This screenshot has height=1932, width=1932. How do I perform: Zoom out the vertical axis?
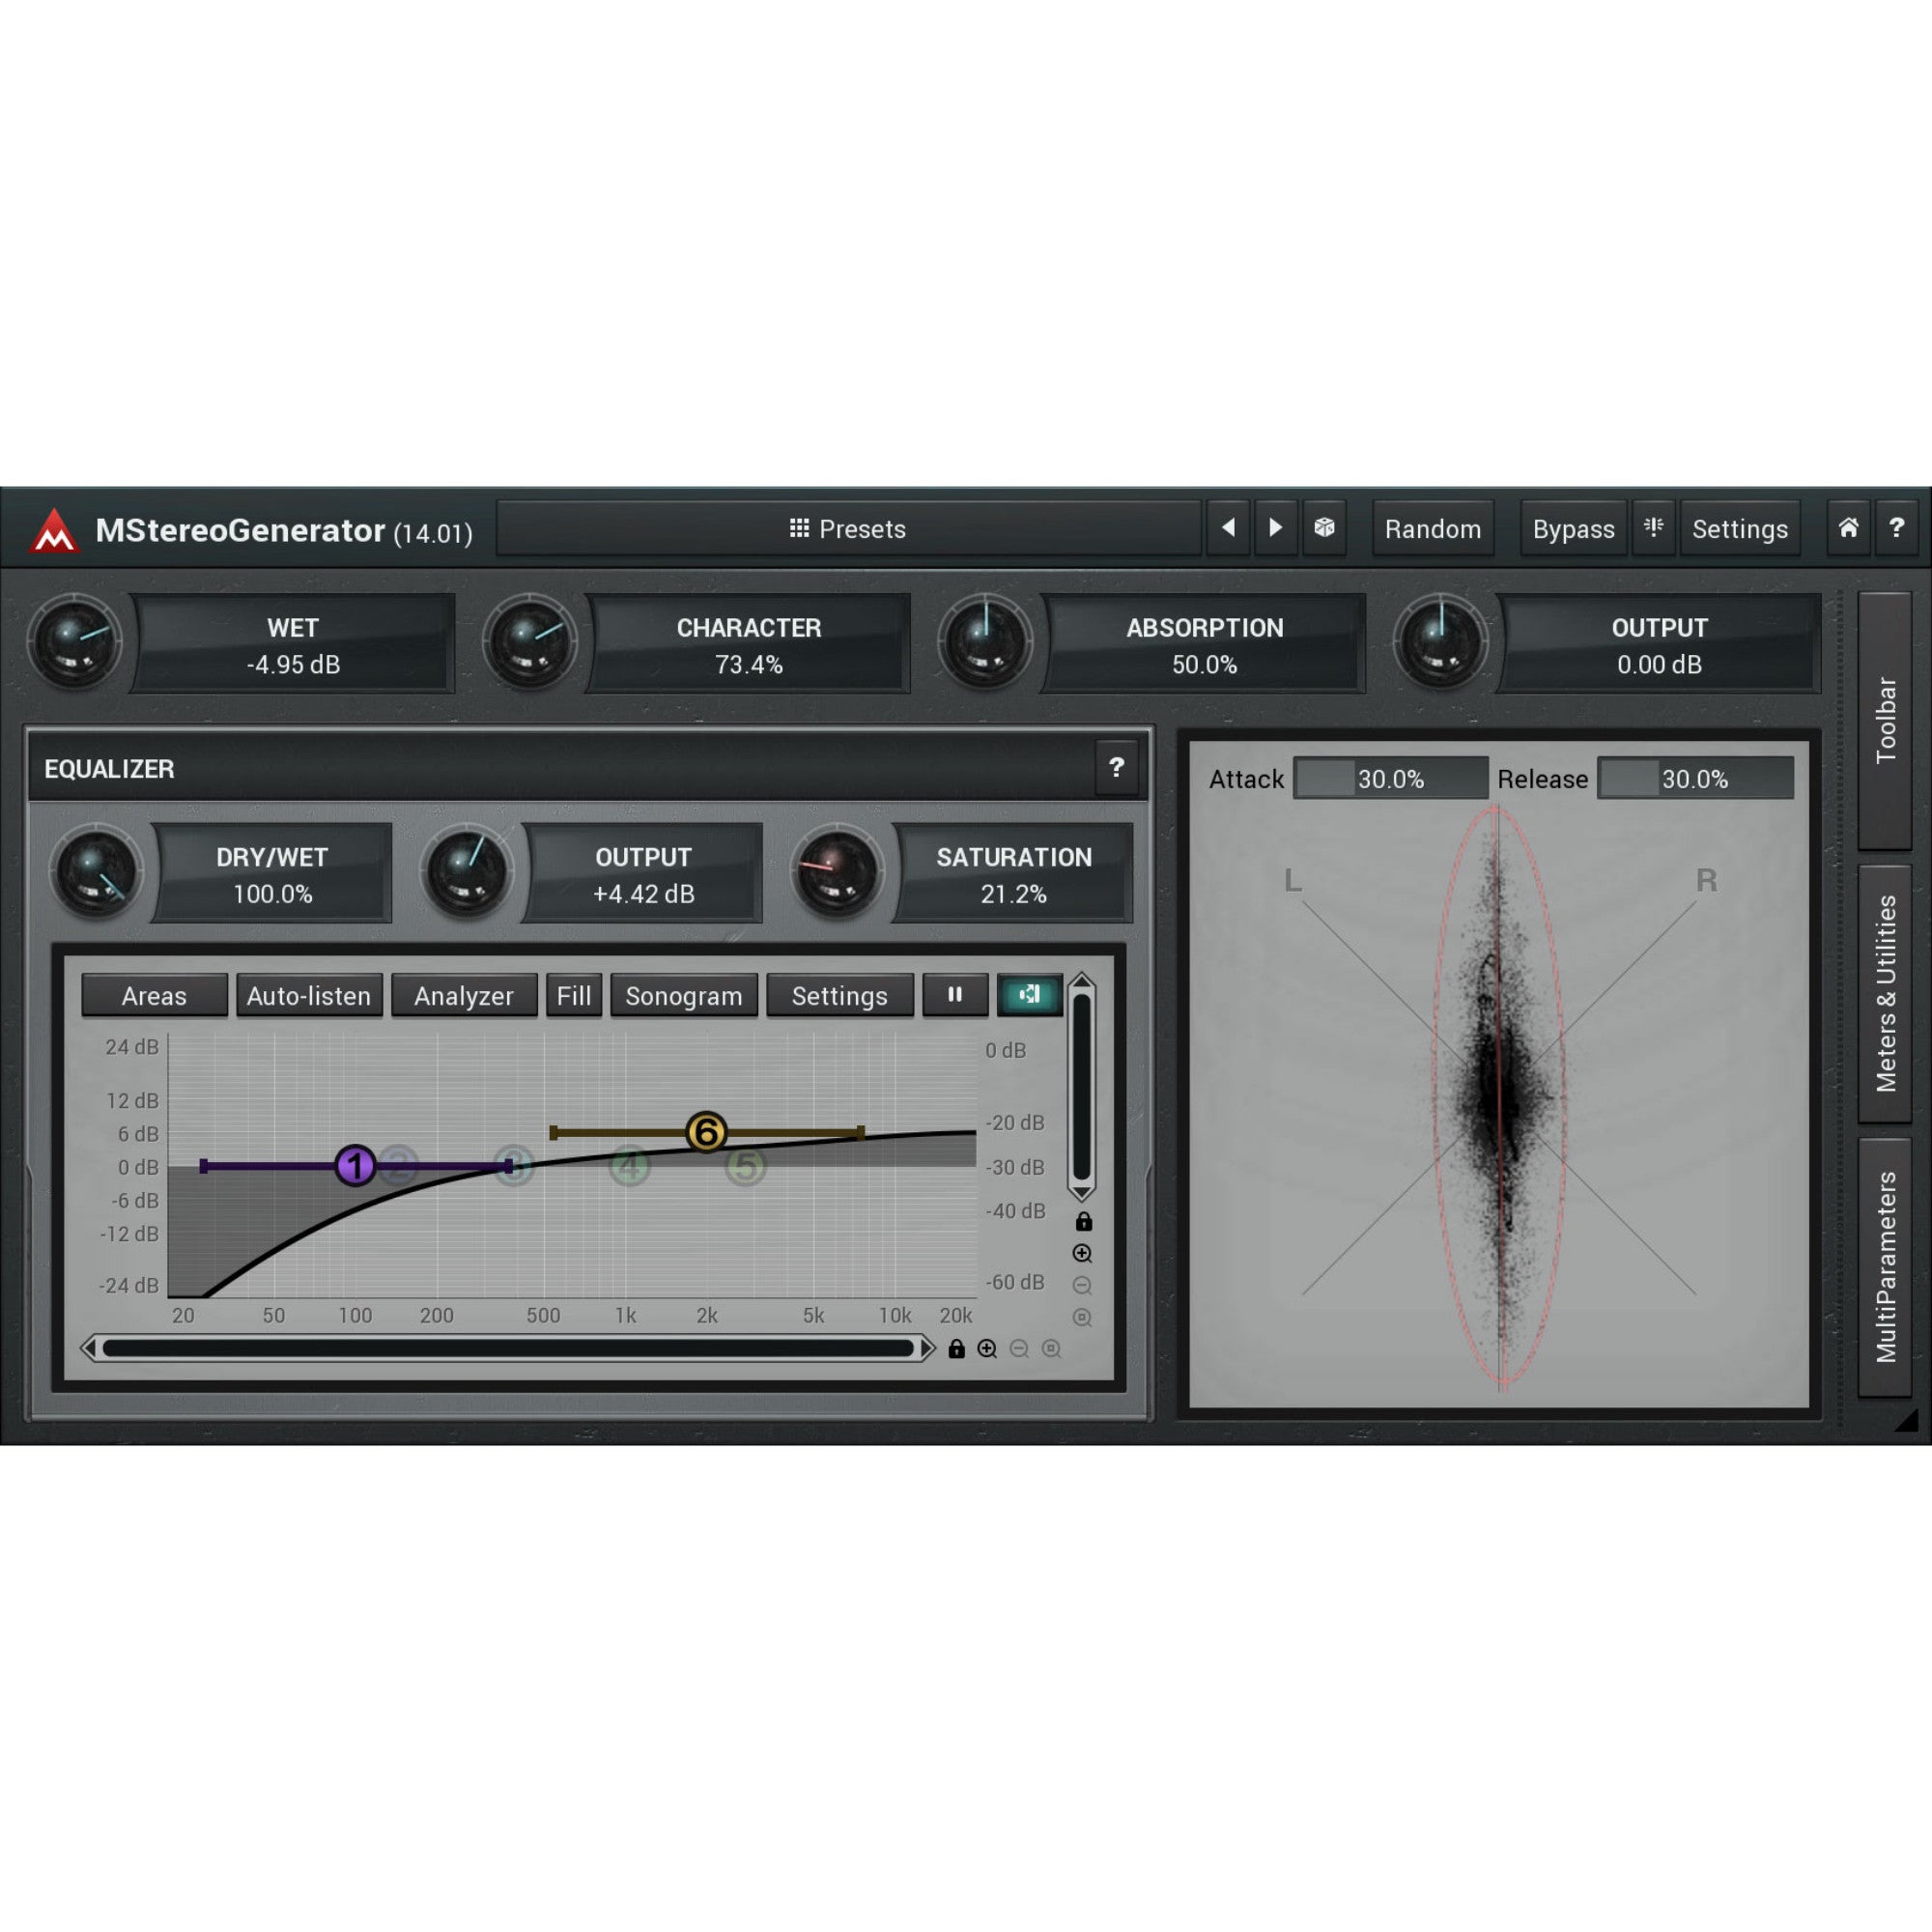pyautogui.click(x=1082, y=1286)
